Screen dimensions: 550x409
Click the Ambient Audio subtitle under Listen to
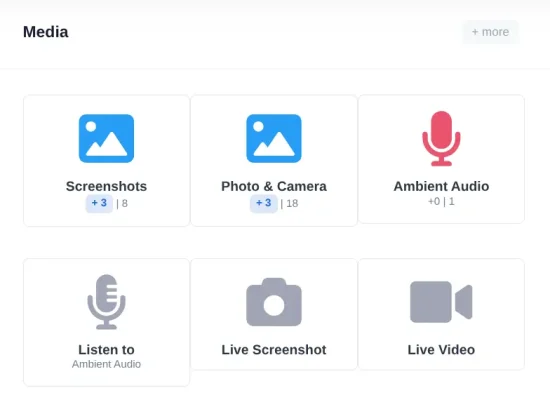tap(106, 364)
